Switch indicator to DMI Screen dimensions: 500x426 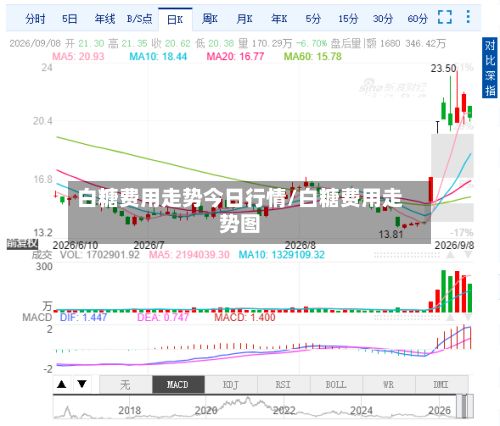tap(442, 385)
